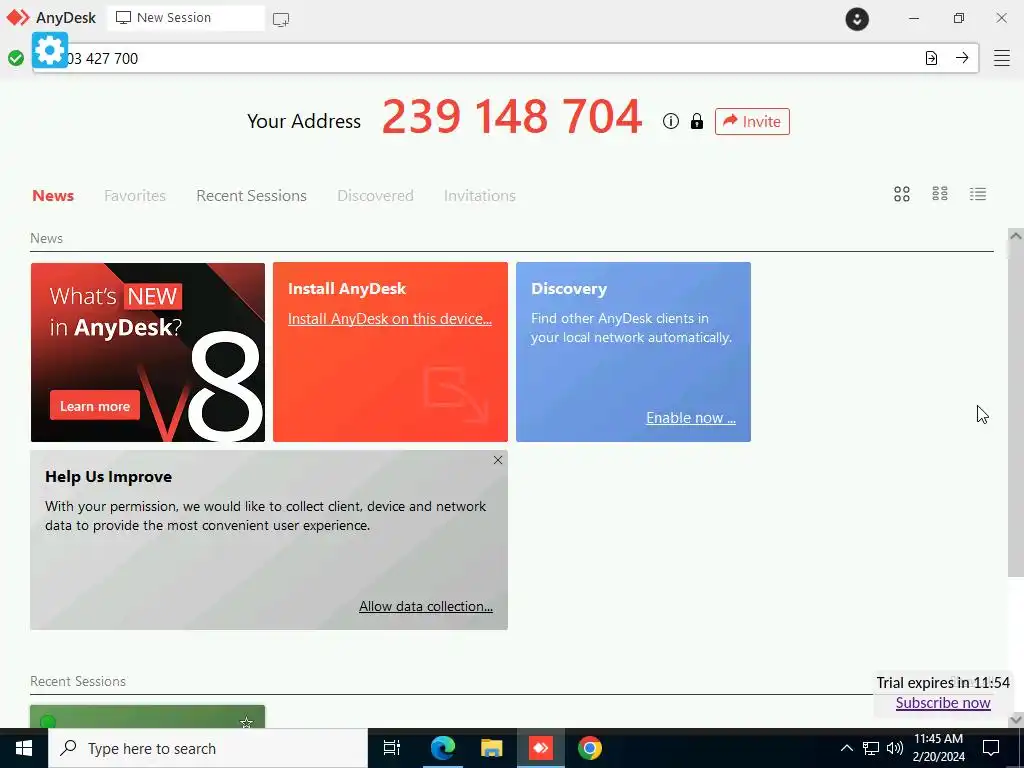
Task: Click the green connection status checkmark
Action: [x=16, y=59]
